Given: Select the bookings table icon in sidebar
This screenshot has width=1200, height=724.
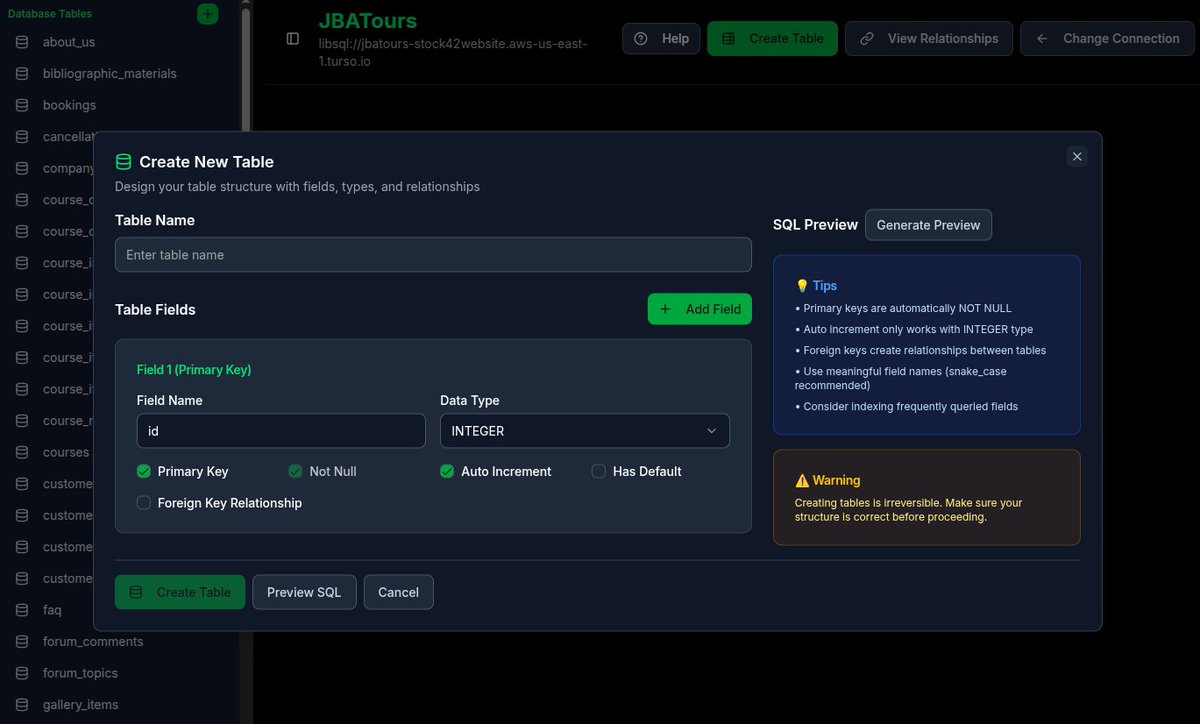Looking at the screenshot, I should [x=22, y=105].
